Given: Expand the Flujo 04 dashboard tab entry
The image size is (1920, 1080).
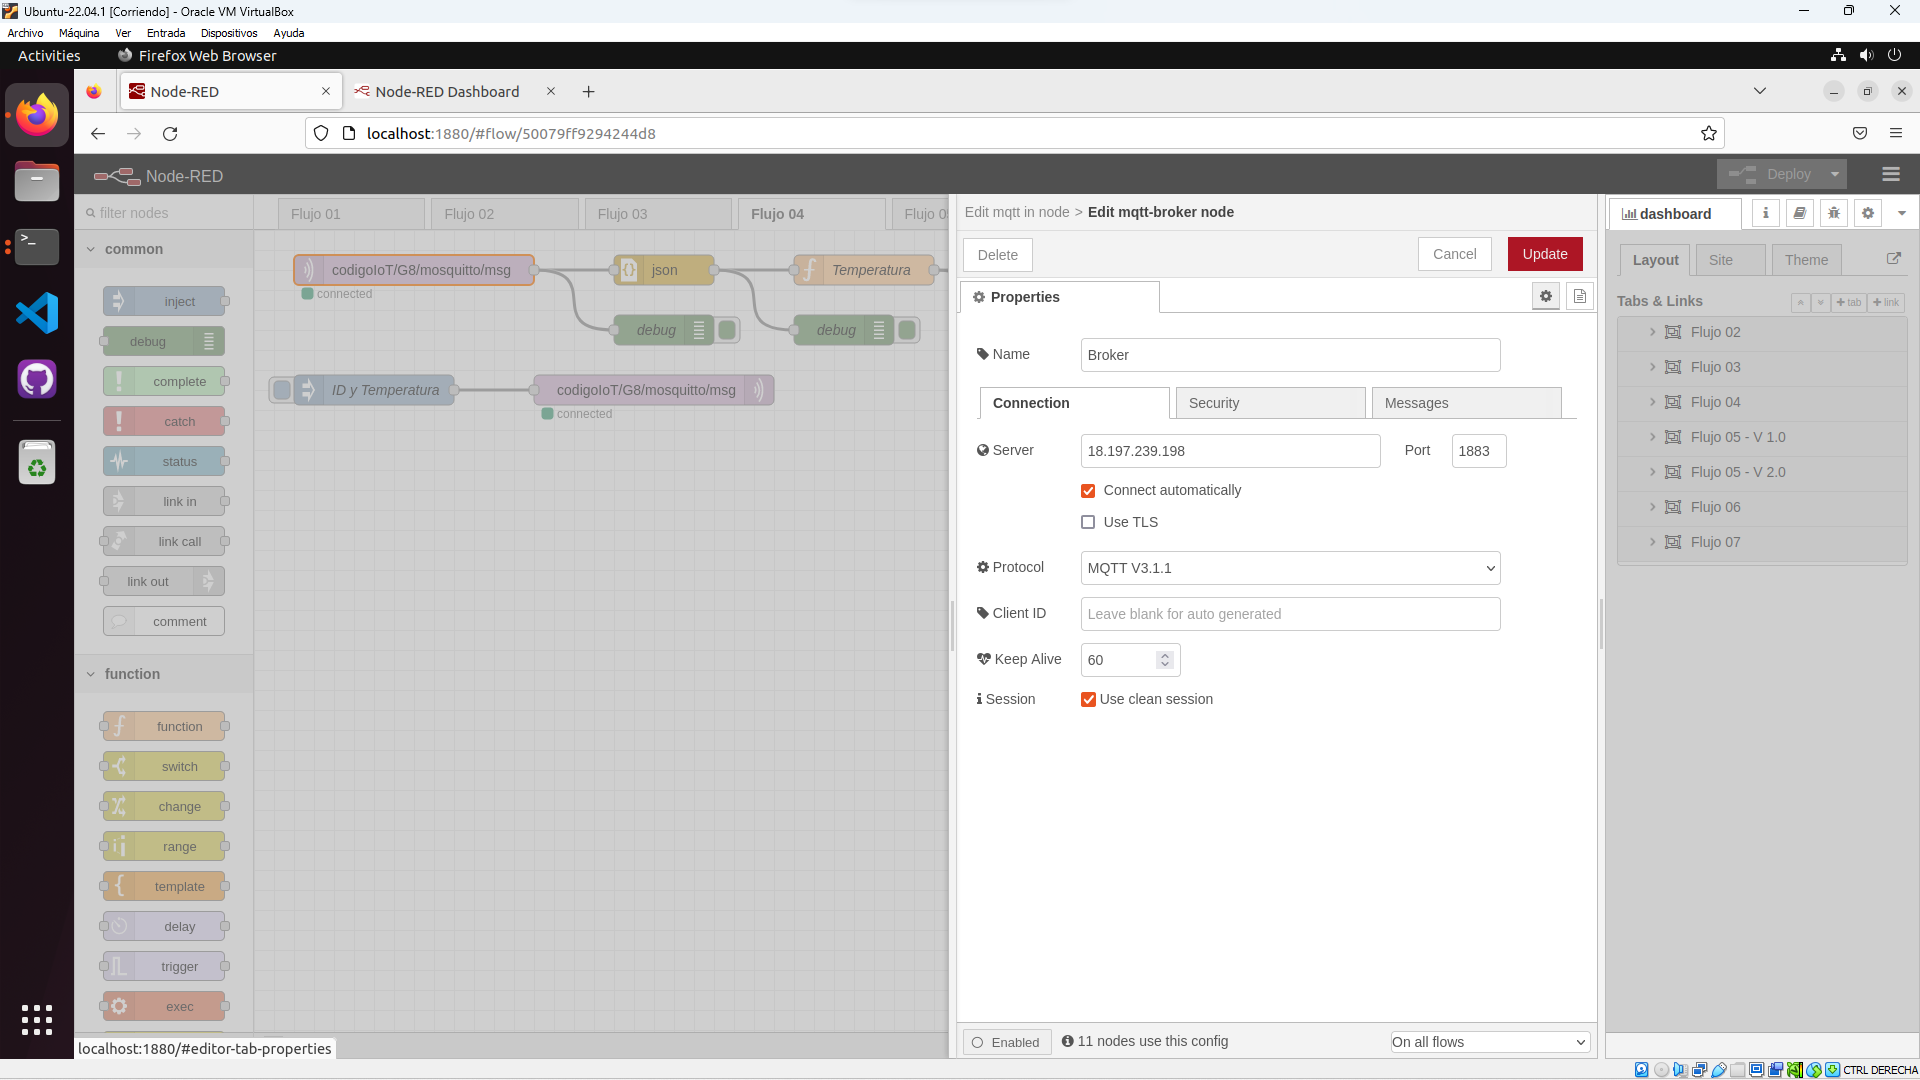Looking at the screenshot, I should (x=1652, y=402).
